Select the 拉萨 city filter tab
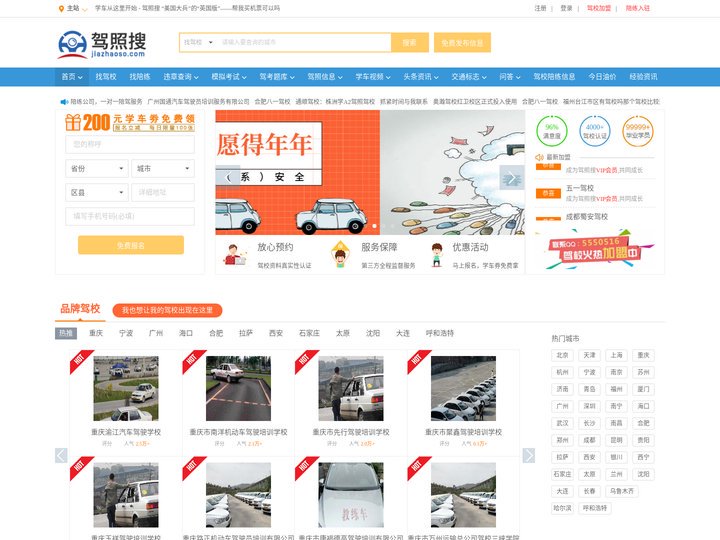The height and width of the screenshot is (540, 720). click(246, 333)
